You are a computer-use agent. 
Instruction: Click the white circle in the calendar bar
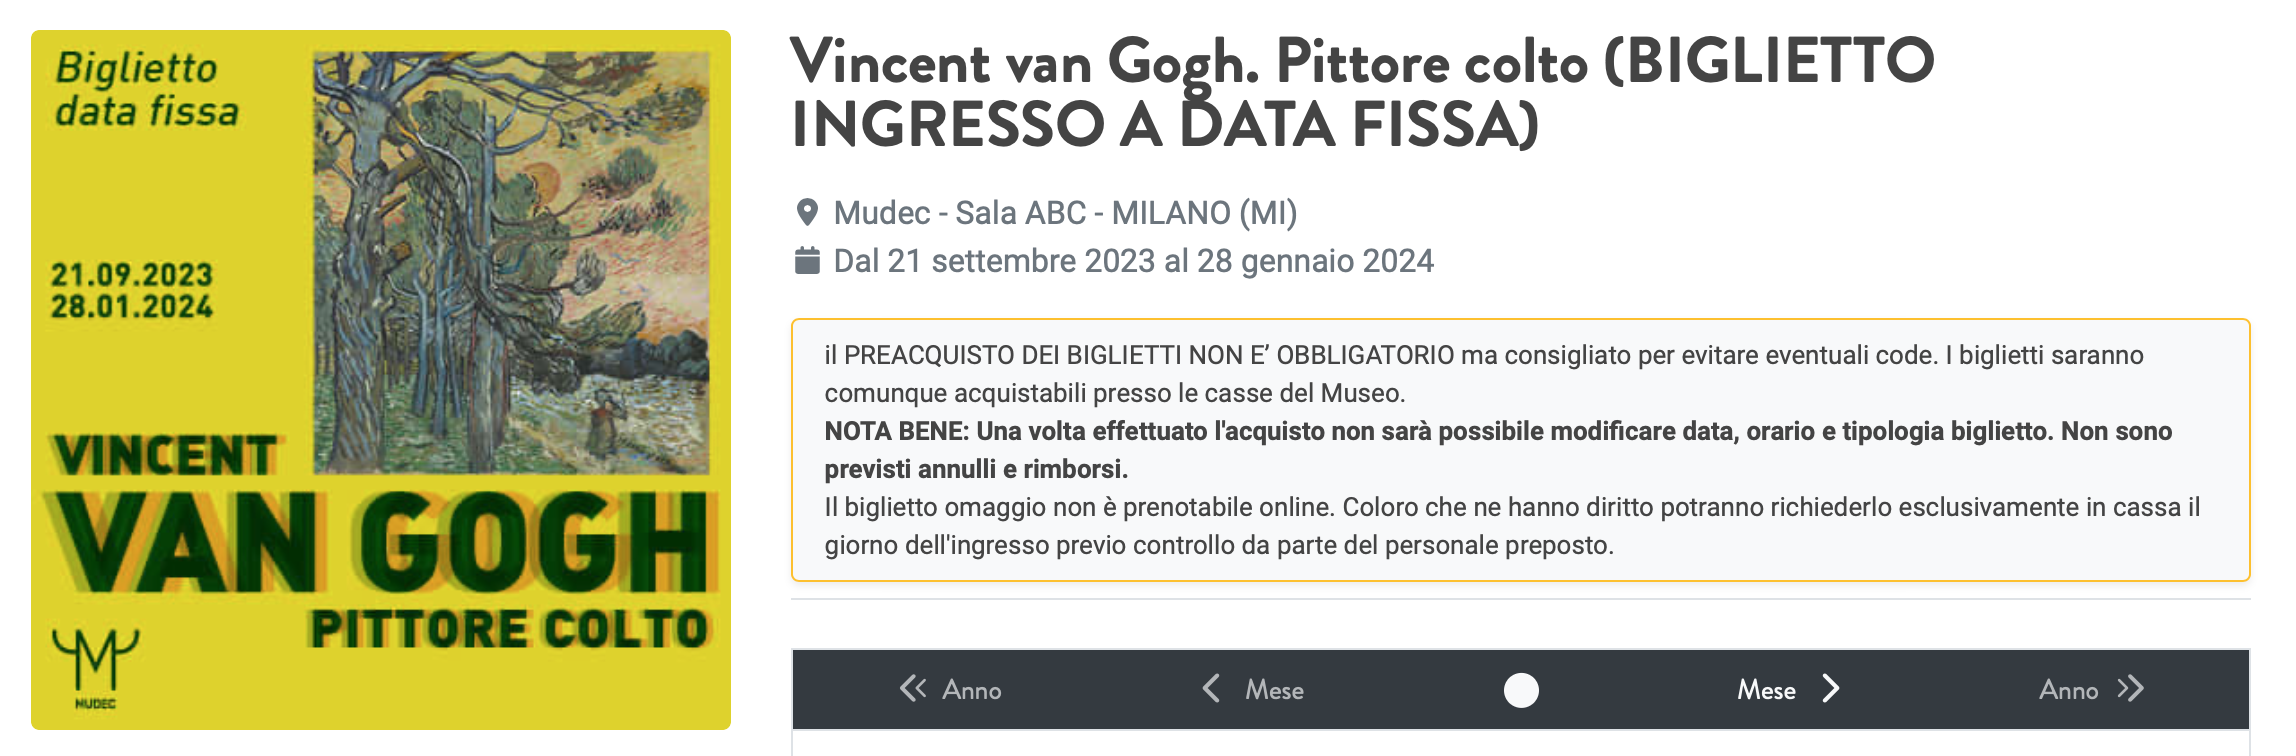click(1521, 690)
